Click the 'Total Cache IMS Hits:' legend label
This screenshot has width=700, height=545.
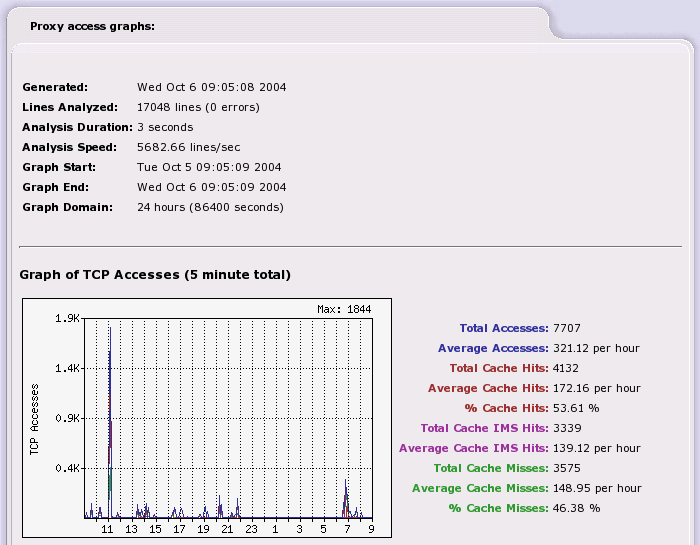[x=484, y=428]
